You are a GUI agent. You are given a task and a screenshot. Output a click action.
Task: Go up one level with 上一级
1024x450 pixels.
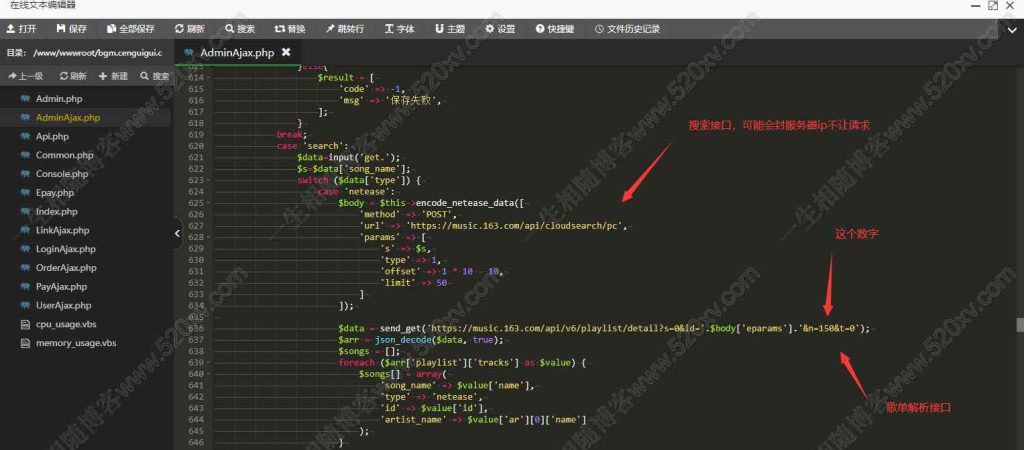point(25,76)
